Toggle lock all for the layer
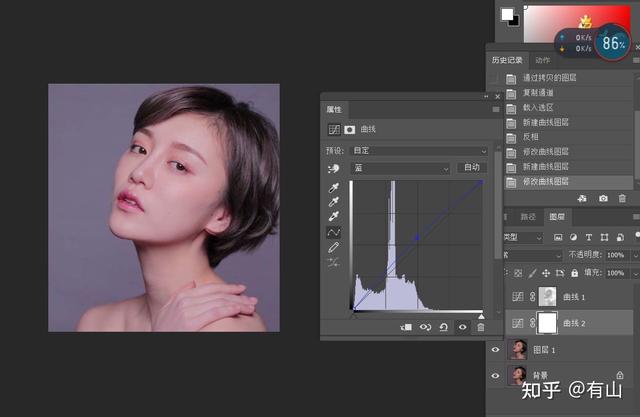This screenshot has width=640, height=417. 574,273
